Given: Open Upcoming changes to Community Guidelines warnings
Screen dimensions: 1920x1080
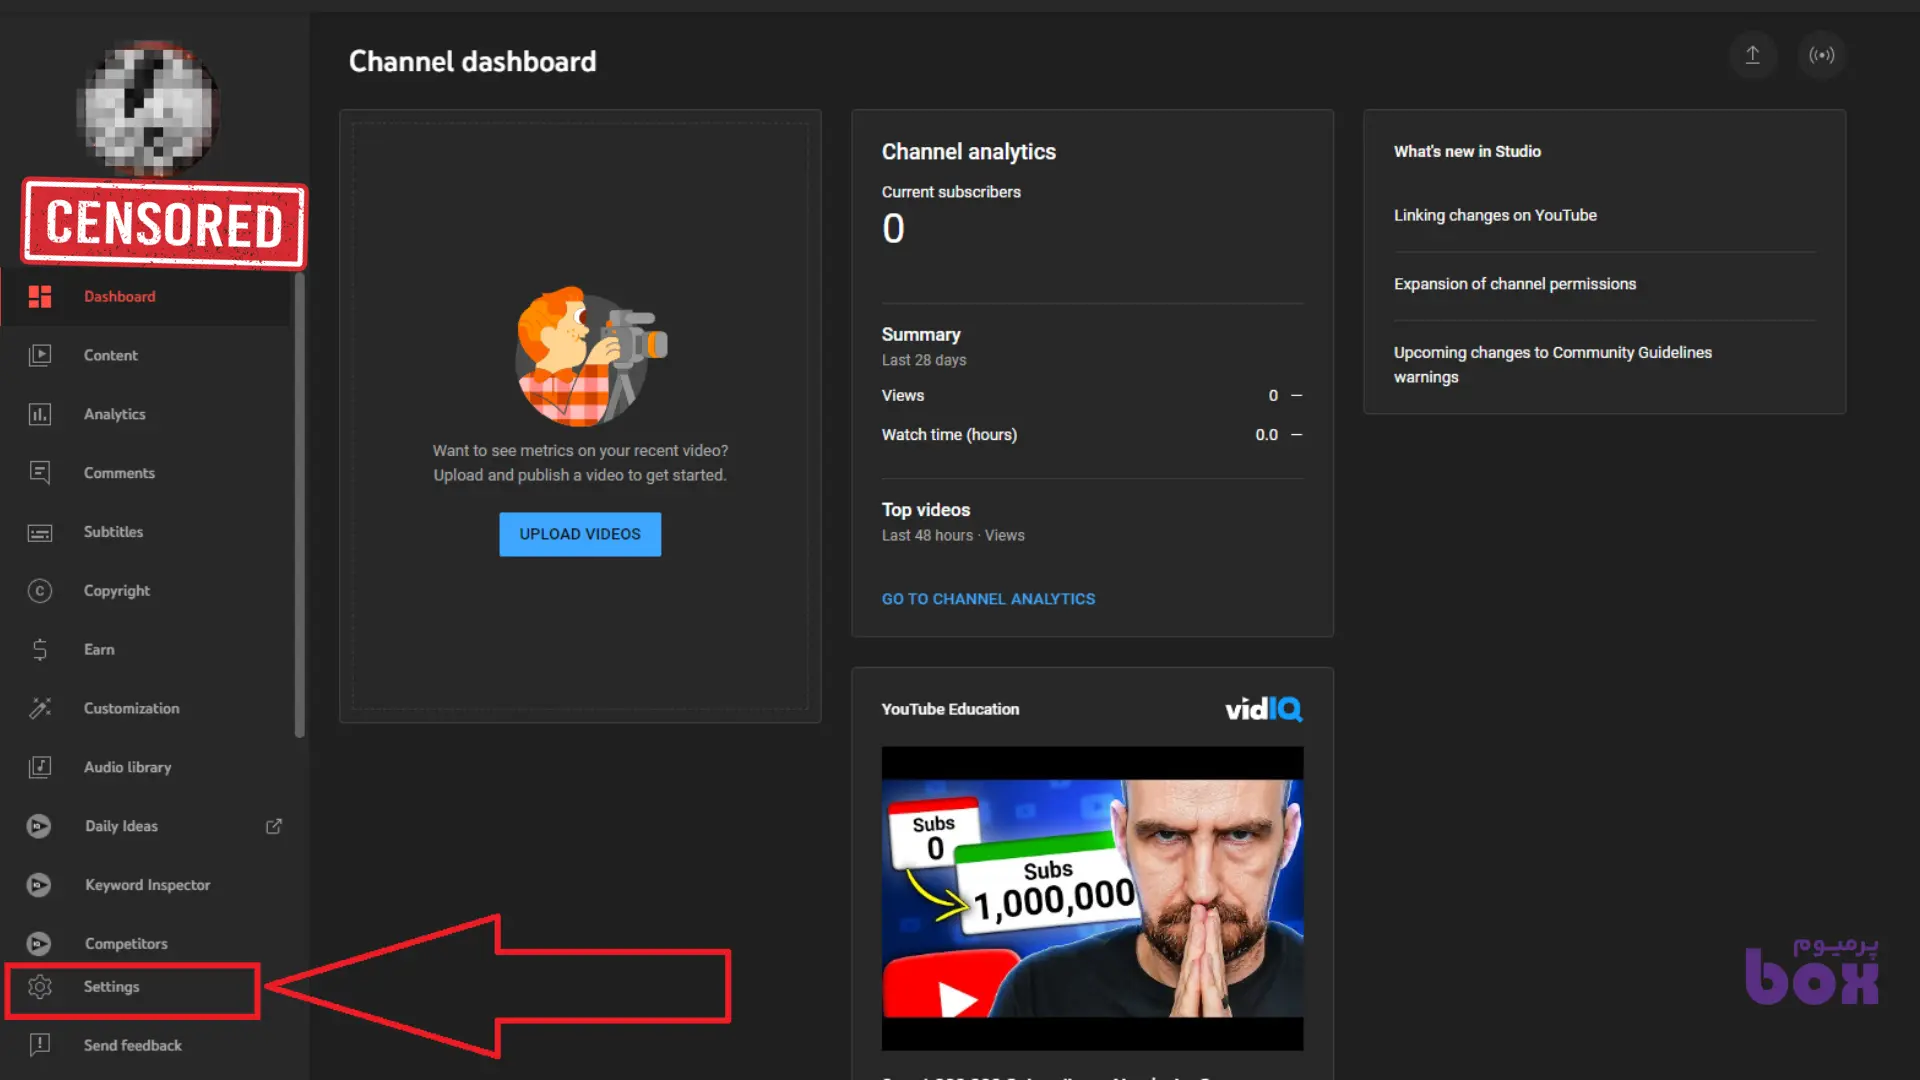Looking at the screenshot, I should coord(1553,365).
